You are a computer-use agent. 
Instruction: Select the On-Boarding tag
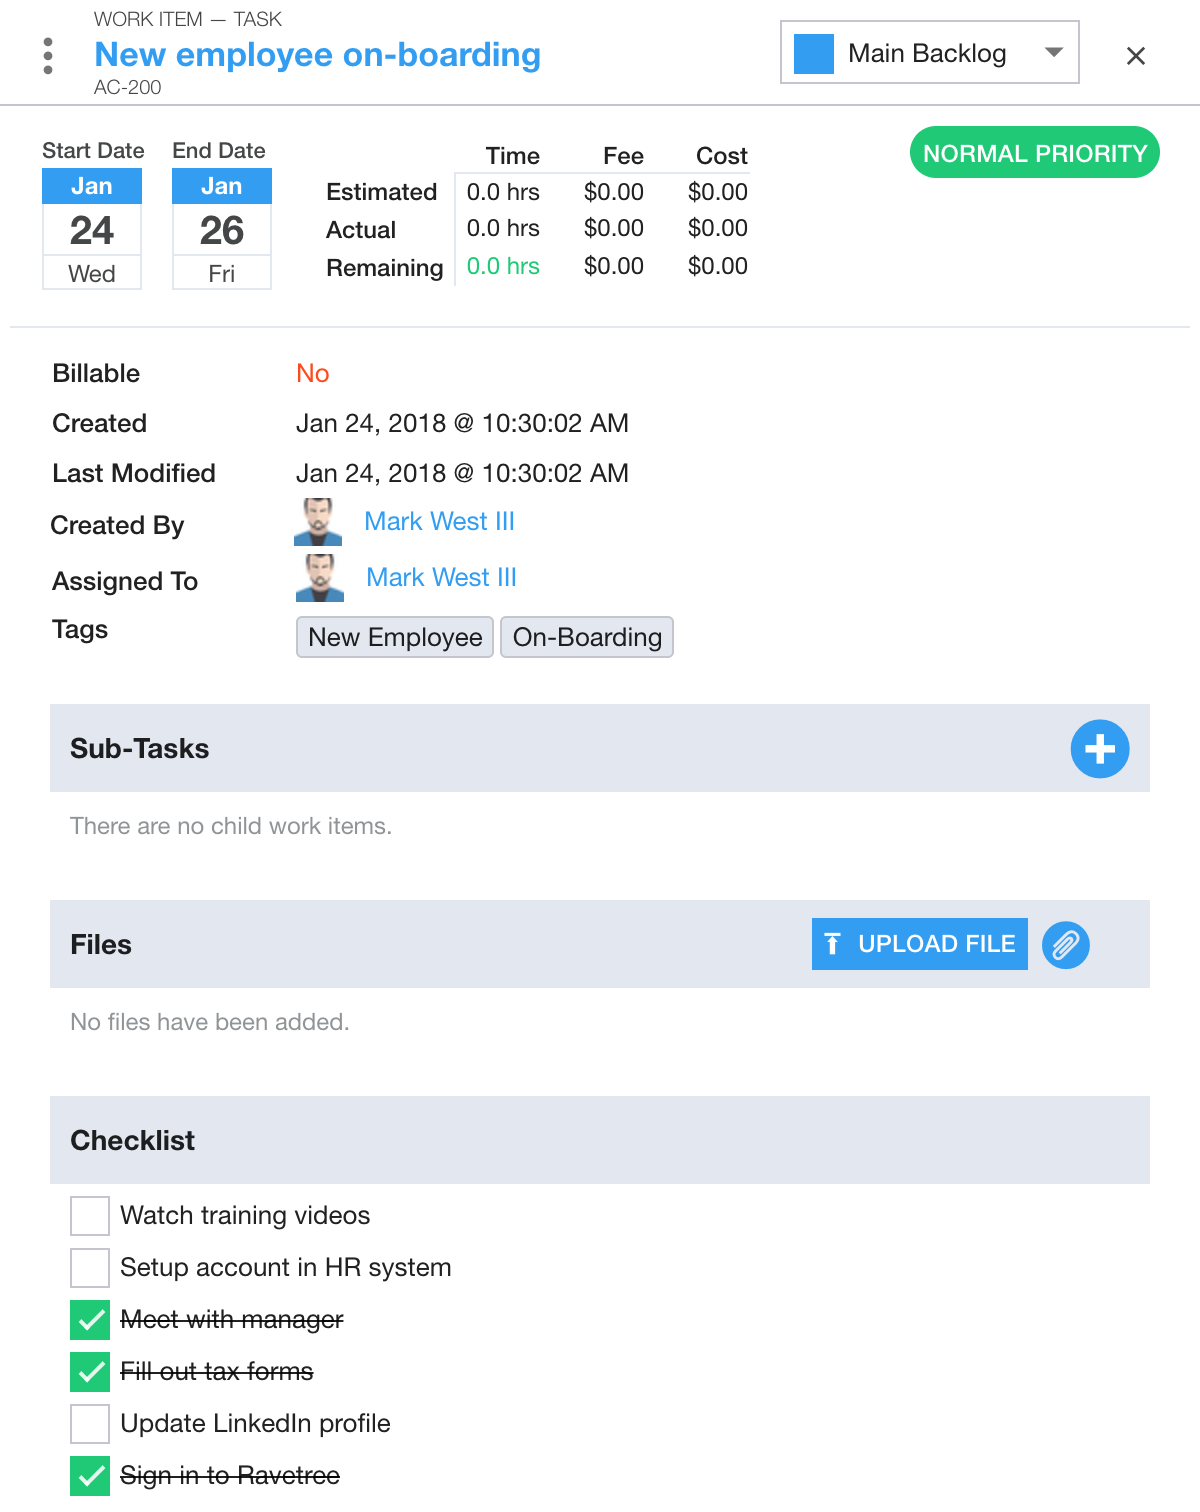pyautogui.click(x=587, y=637)
